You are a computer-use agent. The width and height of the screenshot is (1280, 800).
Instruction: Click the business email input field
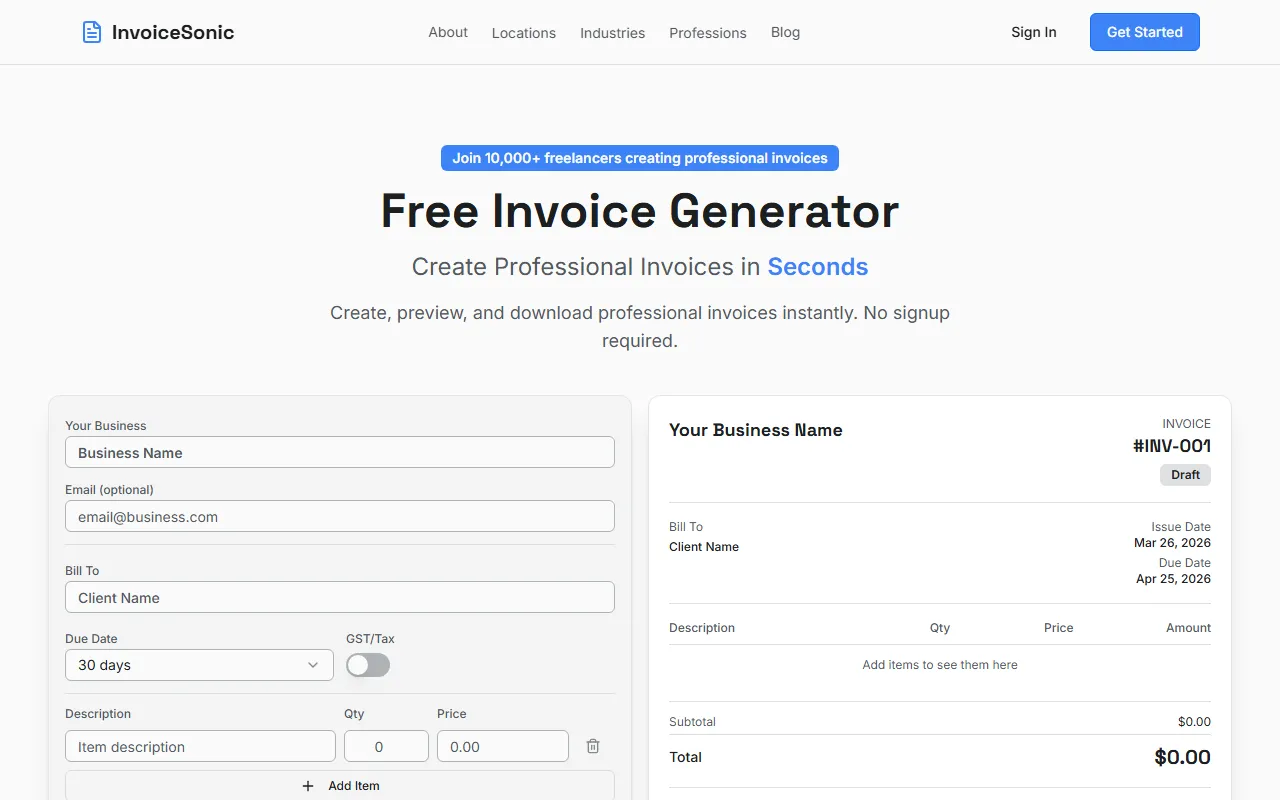340,516
